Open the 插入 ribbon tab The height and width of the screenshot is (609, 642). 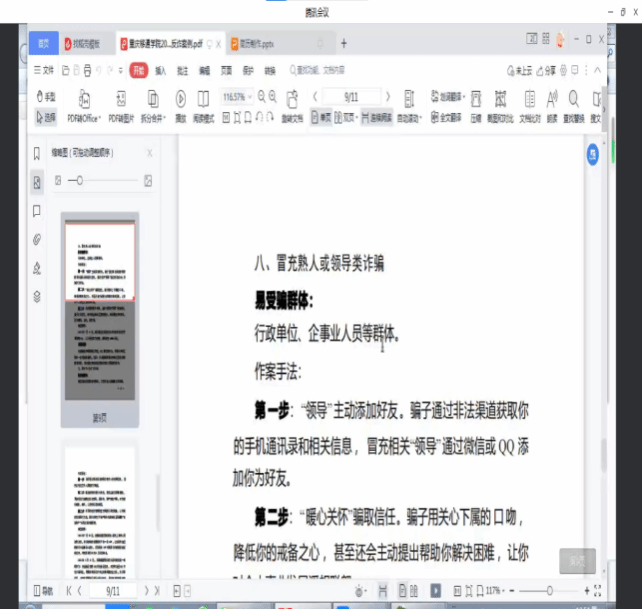[x=160, y=71]
